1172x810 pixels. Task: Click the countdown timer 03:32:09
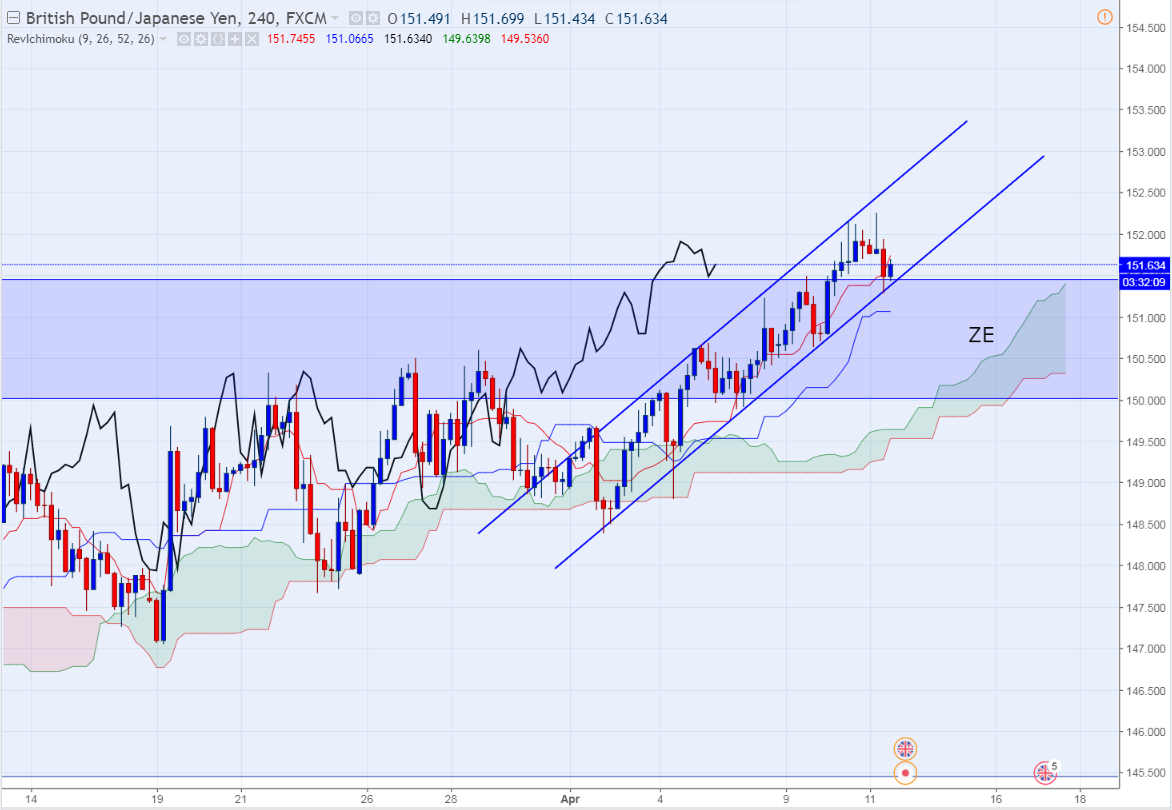pyautogui.click(x=1145, y=282)
